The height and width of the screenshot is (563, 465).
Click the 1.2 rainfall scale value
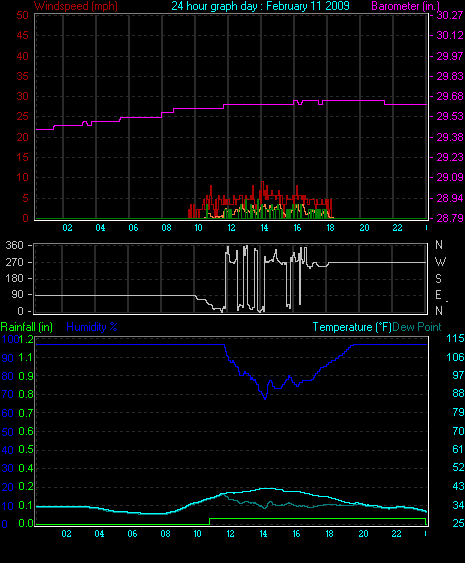[26, 339]
